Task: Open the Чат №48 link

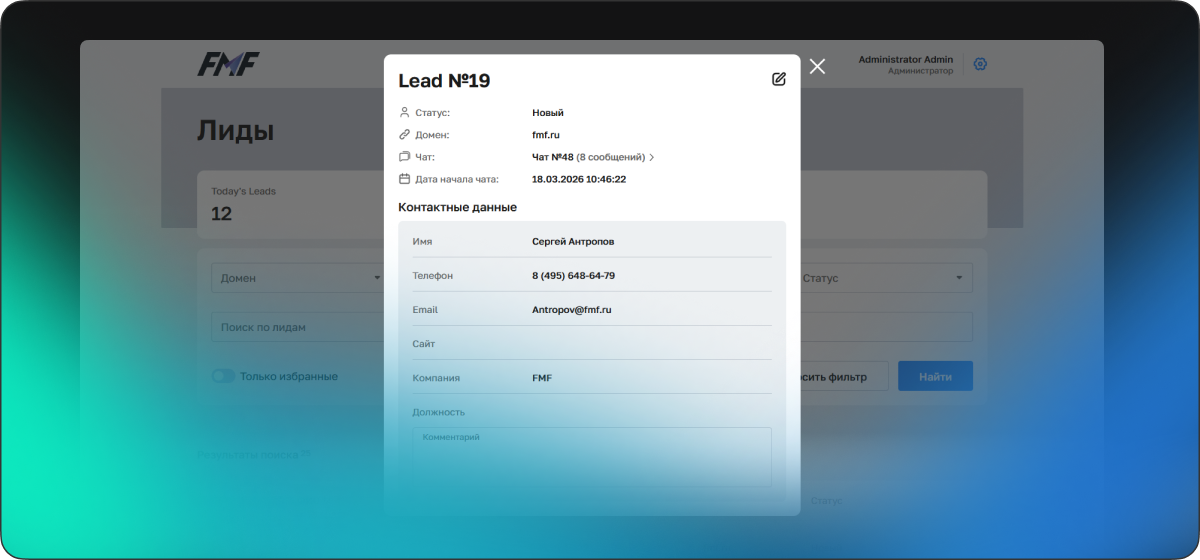Action: (553, 157)
